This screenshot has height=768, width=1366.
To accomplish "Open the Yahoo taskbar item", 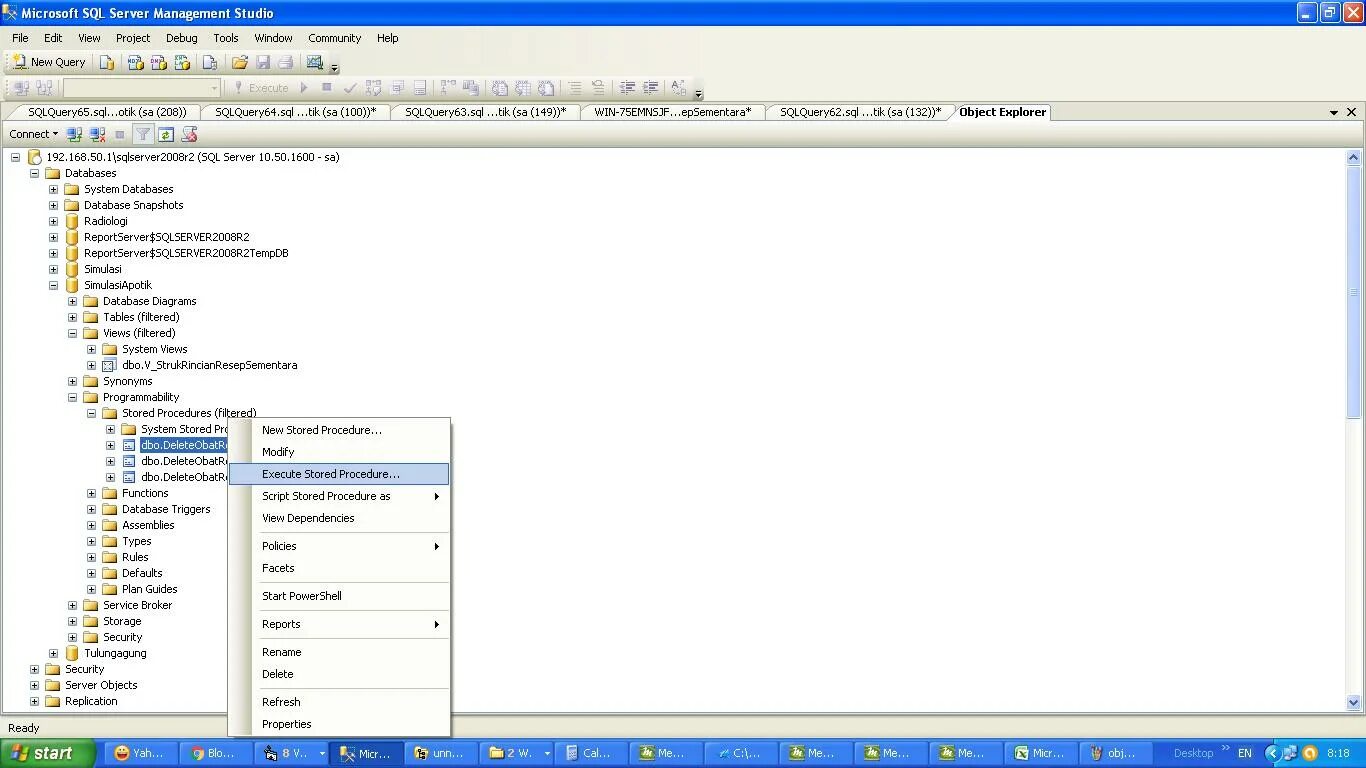I will pyautogui.click(x=141, y=753).
